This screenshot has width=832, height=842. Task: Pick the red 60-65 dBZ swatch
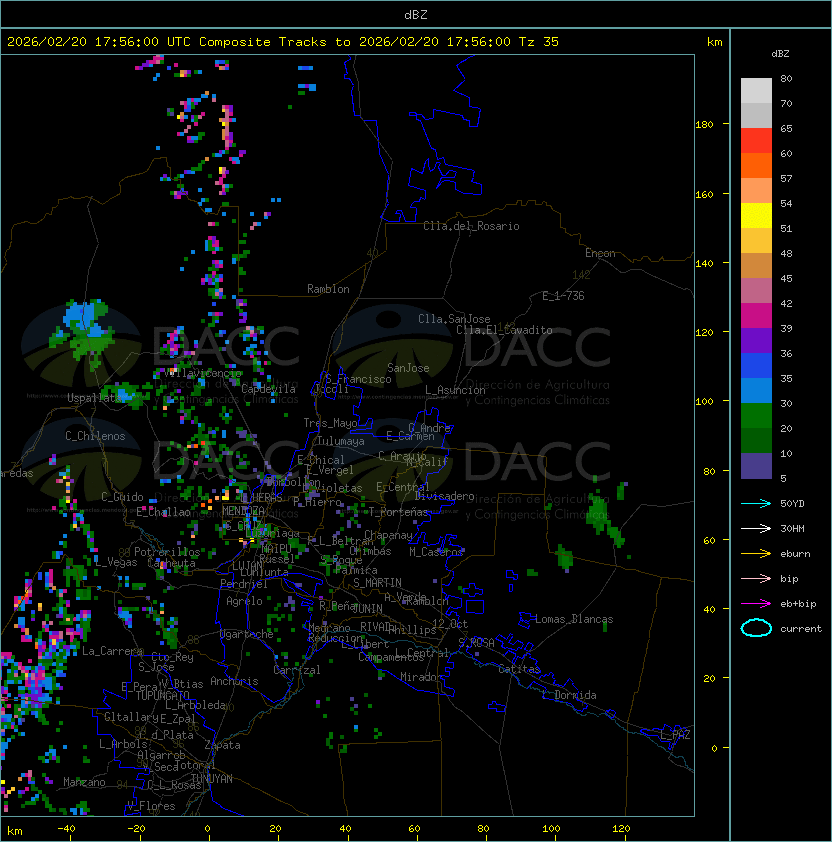(x=756, y=141)
